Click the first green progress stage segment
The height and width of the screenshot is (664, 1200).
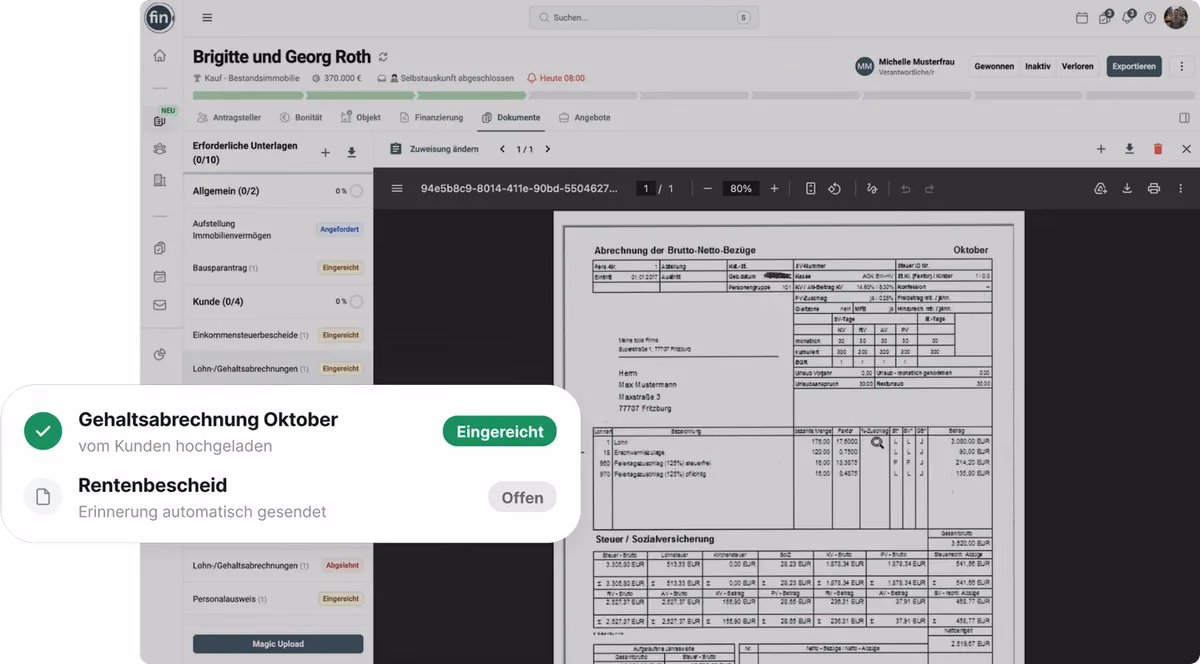pos(248,96)
